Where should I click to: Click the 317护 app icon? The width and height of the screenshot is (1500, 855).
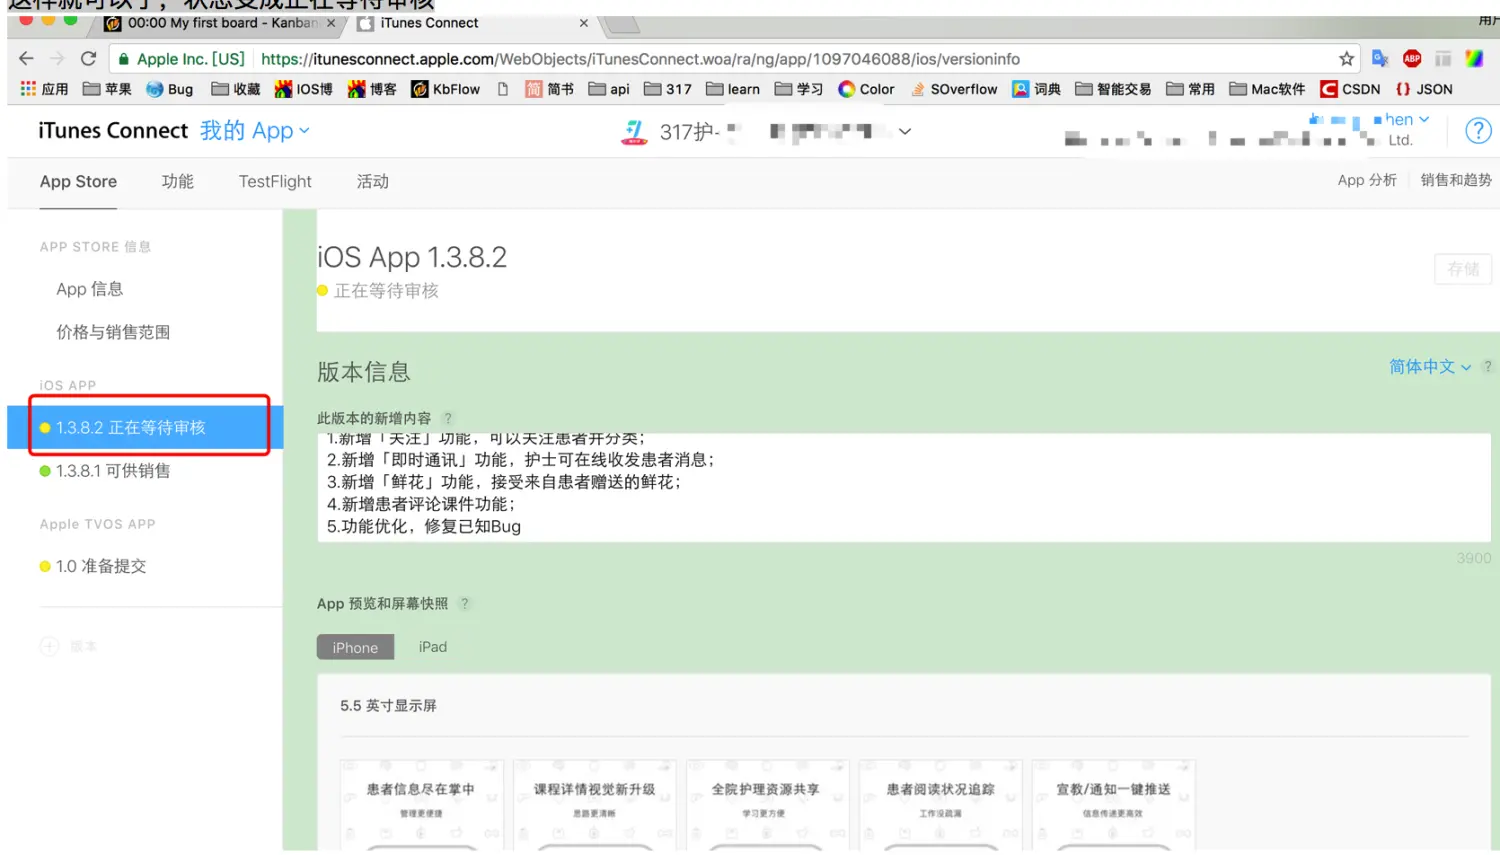634,131
